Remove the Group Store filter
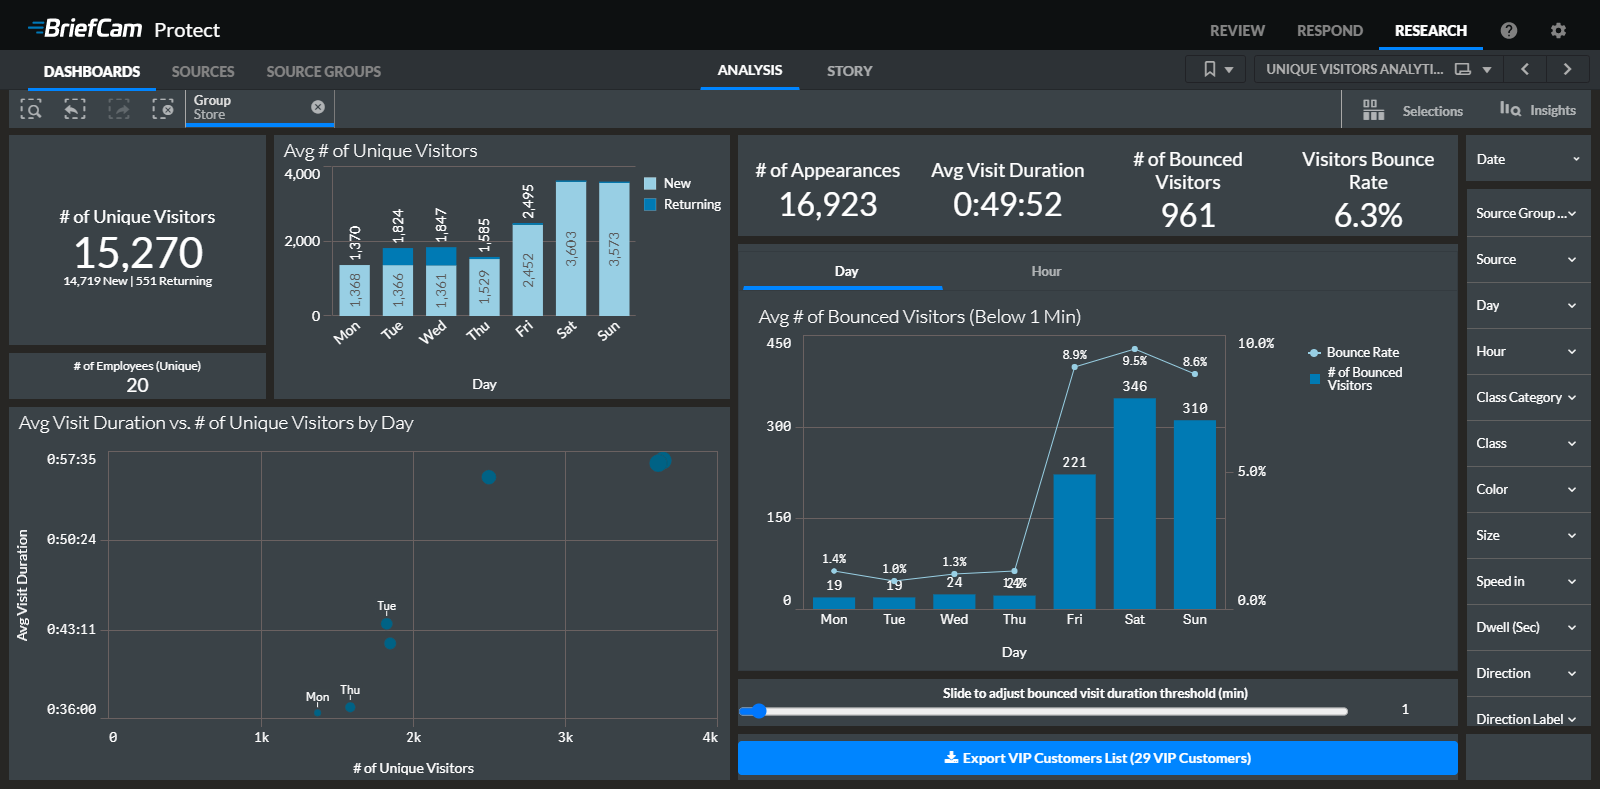 [318, 107]
